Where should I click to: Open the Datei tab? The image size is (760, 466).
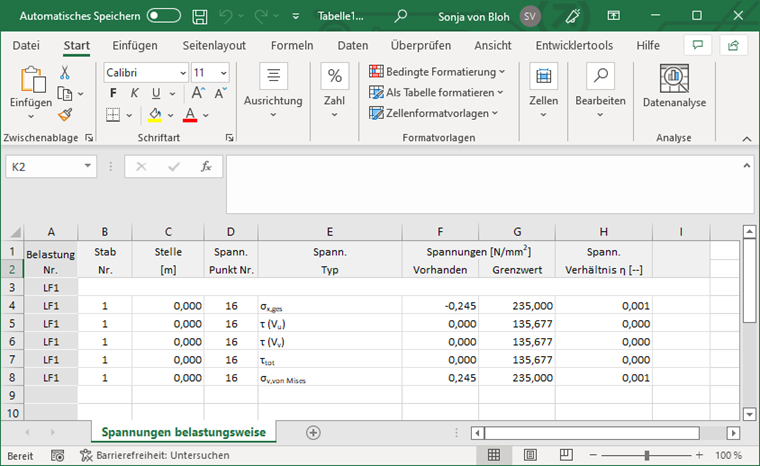click(26, 46)
